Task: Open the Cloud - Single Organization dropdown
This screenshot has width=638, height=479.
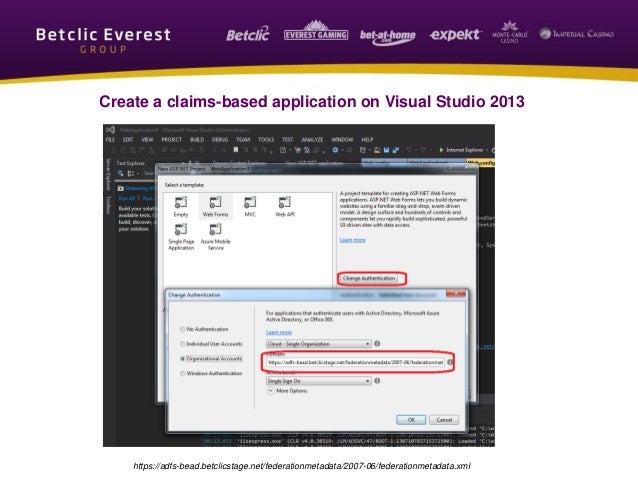Action: [x=319, y=344]
